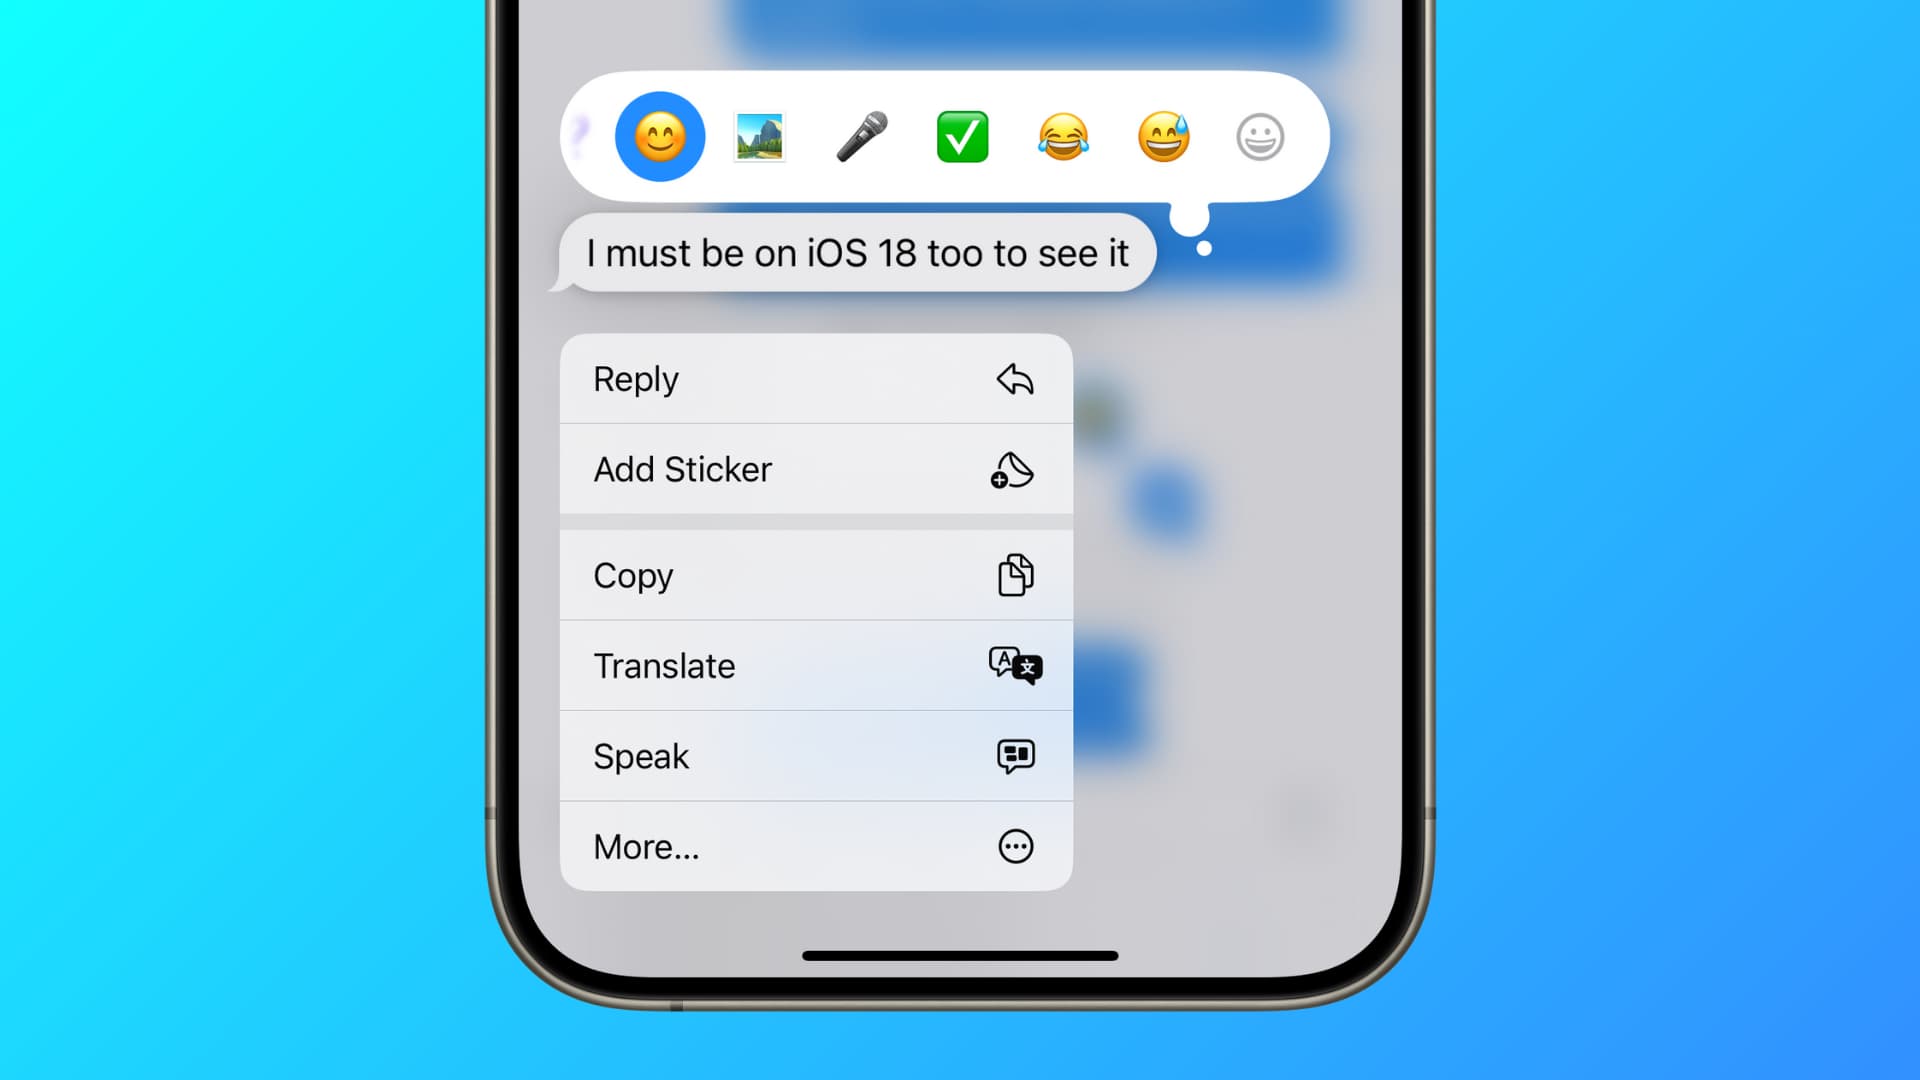The image size is (1920, 1080).
Task: Expand the Speak message option
Action: [x=814, y=756]
